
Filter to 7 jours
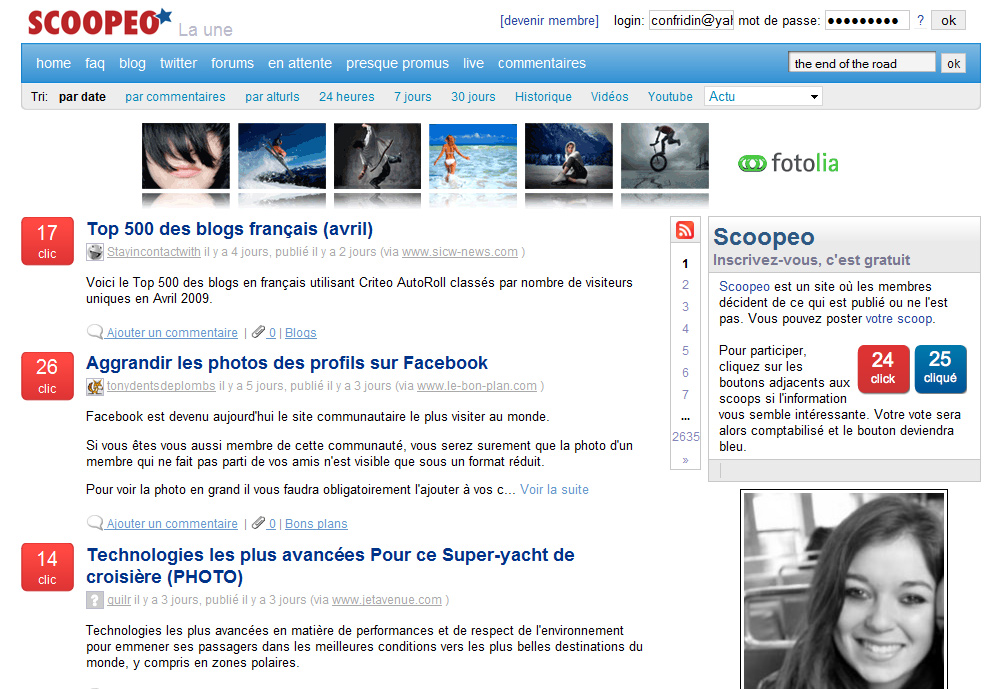(412, 97)
